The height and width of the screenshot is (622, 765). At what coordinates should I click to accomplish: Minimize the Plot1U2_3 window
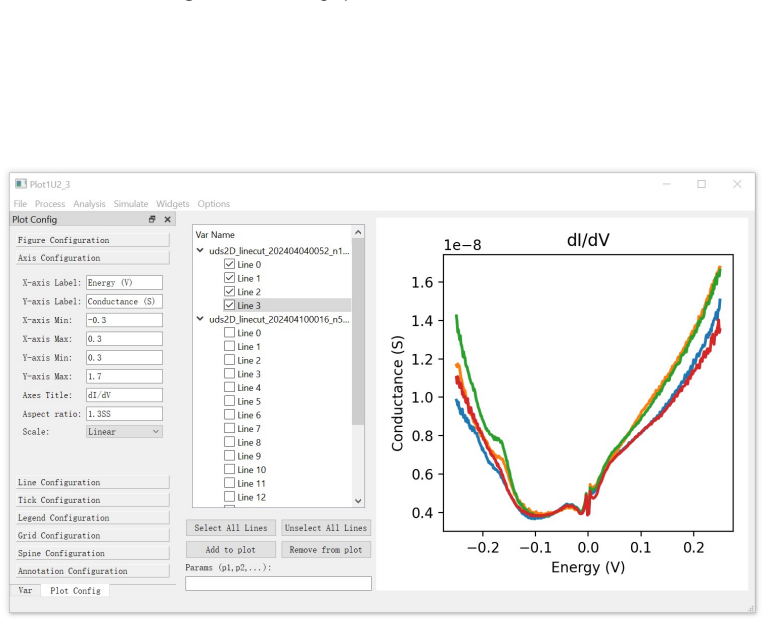click(666, 184)
